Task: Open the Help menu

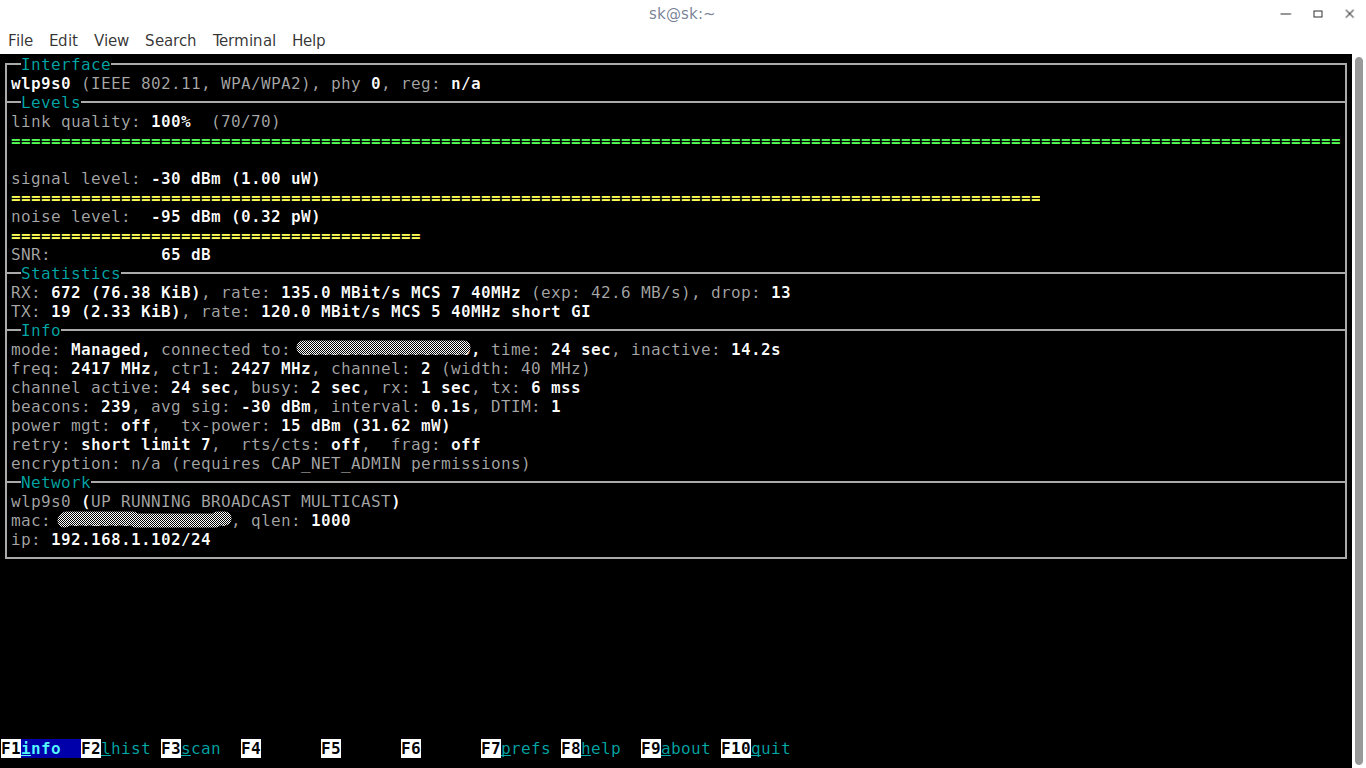Action: click(308, 40)
